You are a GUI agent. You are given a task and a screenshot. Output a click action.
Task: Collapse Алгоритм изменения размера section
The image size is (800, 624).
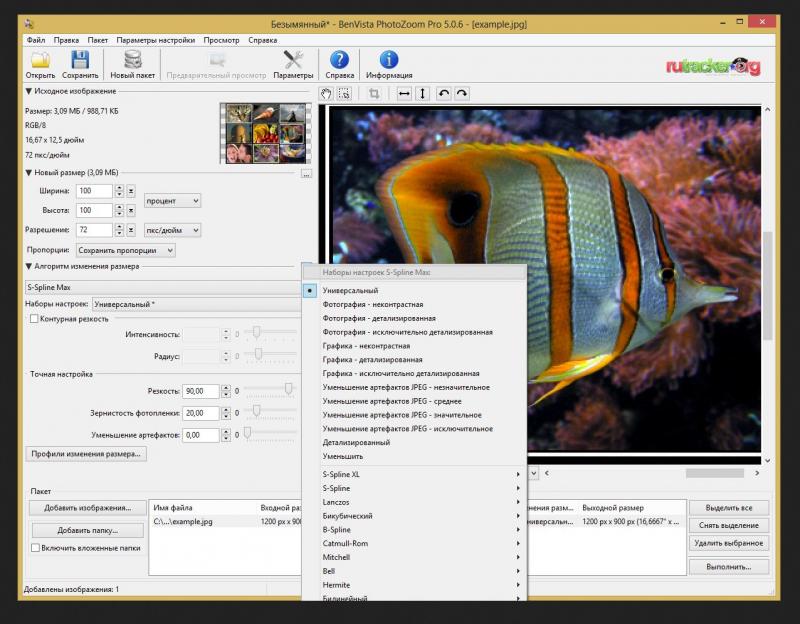[29, 266]
